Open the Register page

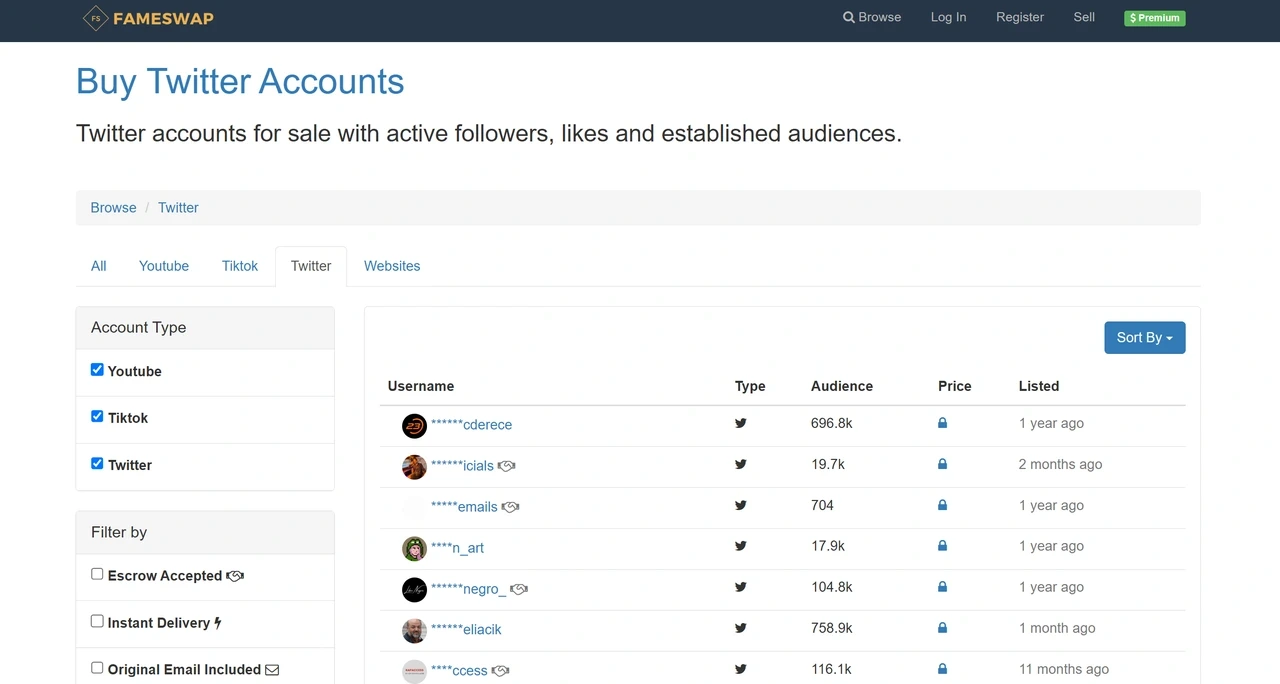pos(1019,17)
